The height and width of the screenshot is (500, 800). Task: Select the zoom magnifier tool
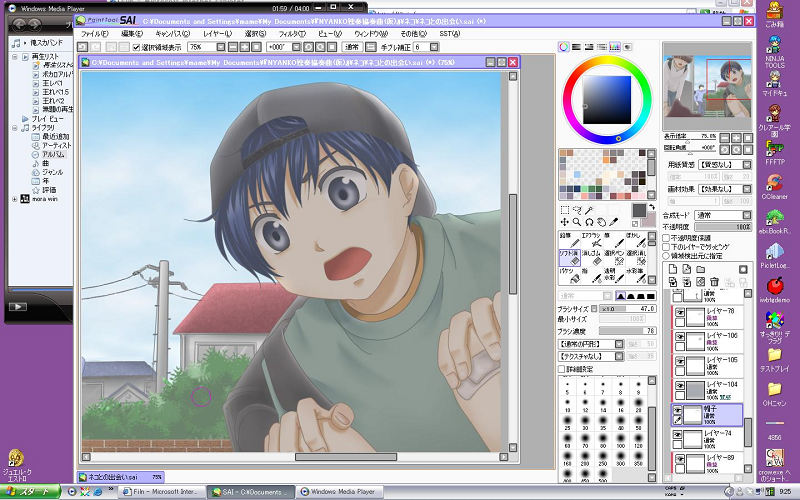point(577,222)
